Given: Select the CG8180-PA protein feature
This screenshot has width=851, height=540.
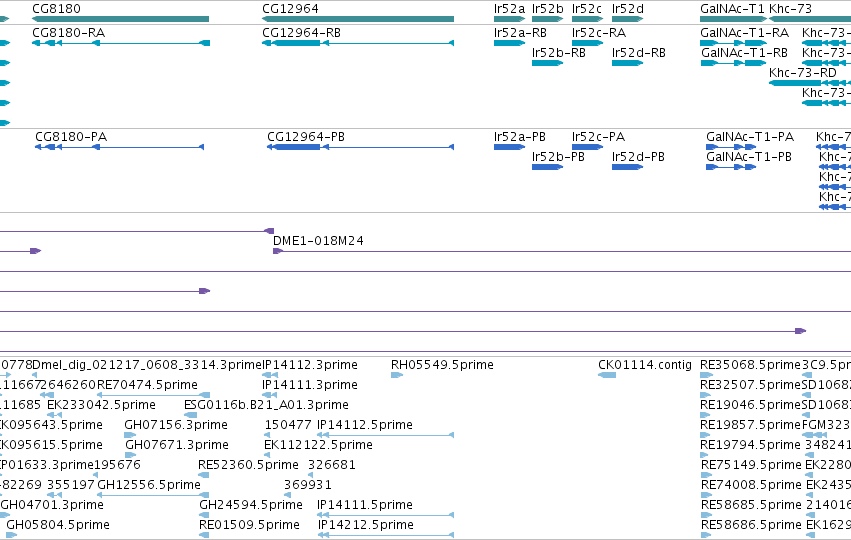Looking at the screenshot, I should 119,147.
